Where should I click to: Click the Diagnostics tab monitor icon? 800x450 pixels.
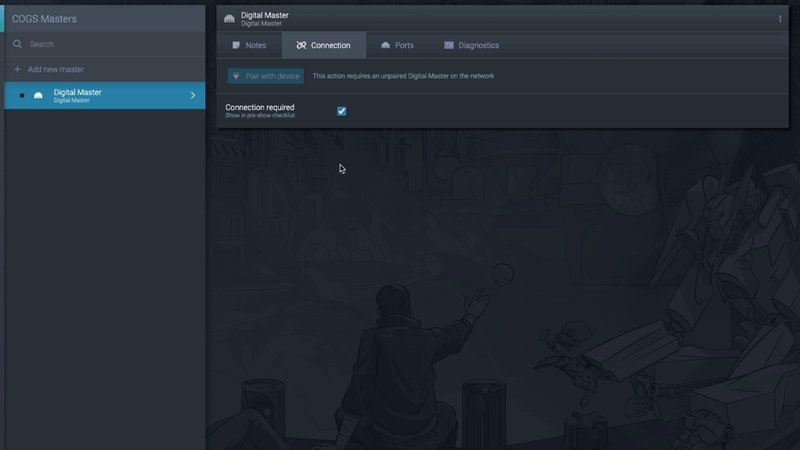click(x=449, y=45)
